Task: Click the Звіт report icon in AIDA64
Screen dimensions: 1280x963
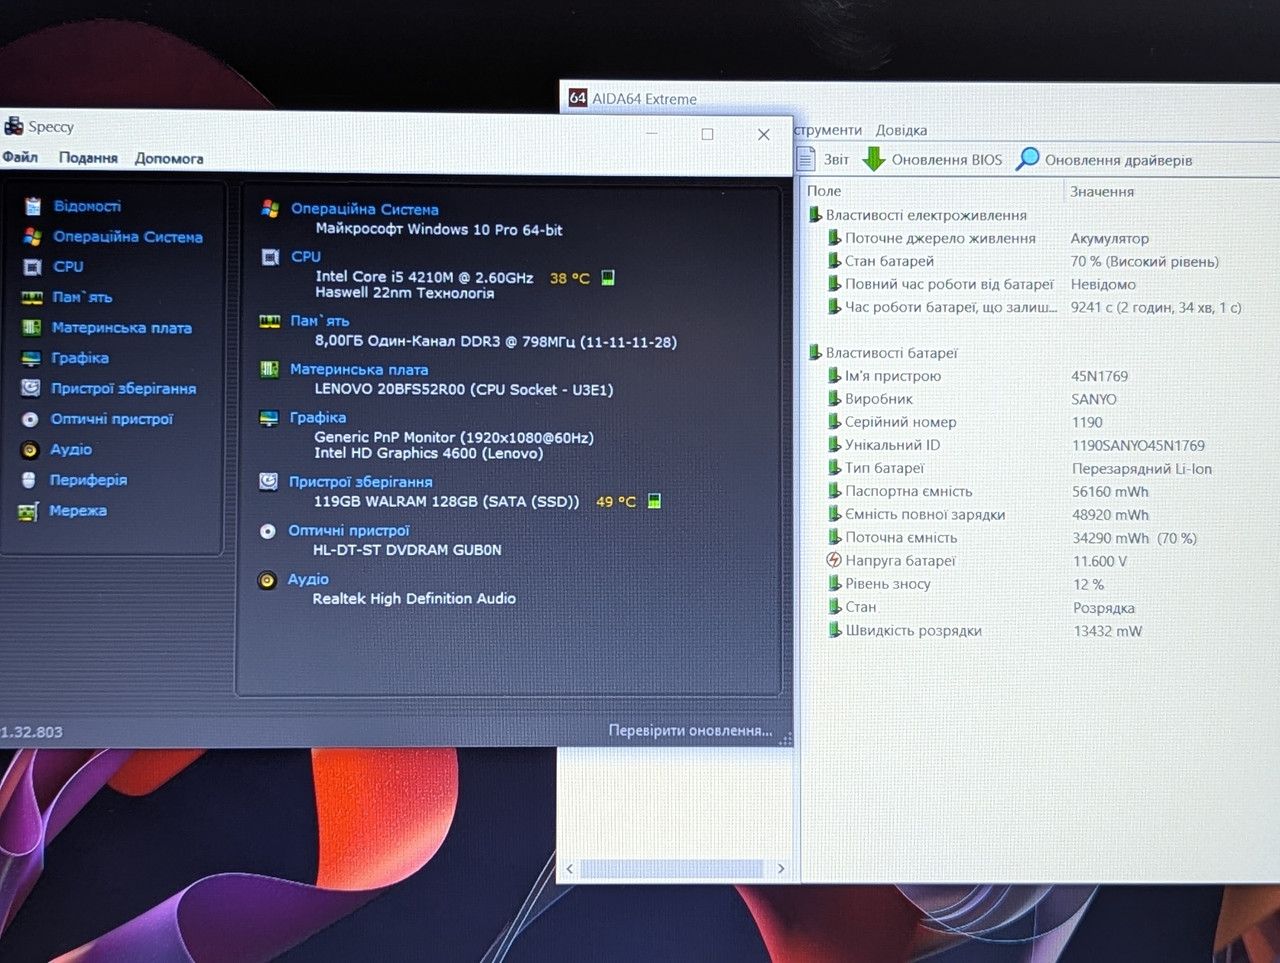Action: [x=807, y=159]
